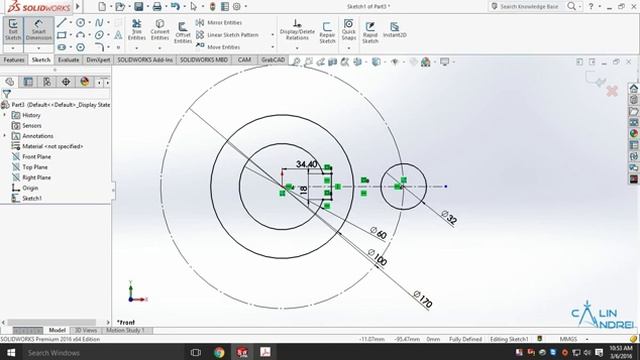Open the ConfigurationManager tab
The width and height of the screenshot is (640, 360).
pos(47,82)
